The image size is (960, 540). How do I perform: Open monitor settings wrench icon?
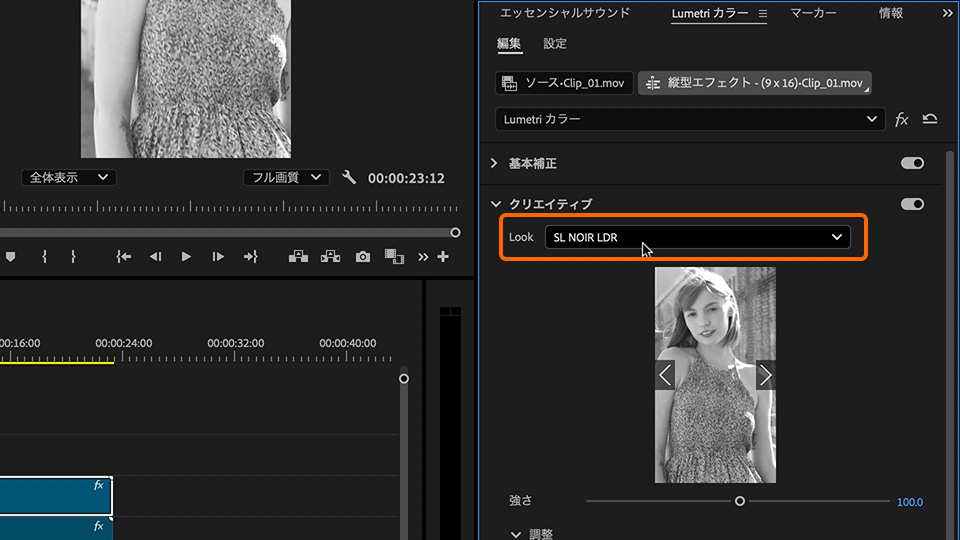(x=349, y=178)
